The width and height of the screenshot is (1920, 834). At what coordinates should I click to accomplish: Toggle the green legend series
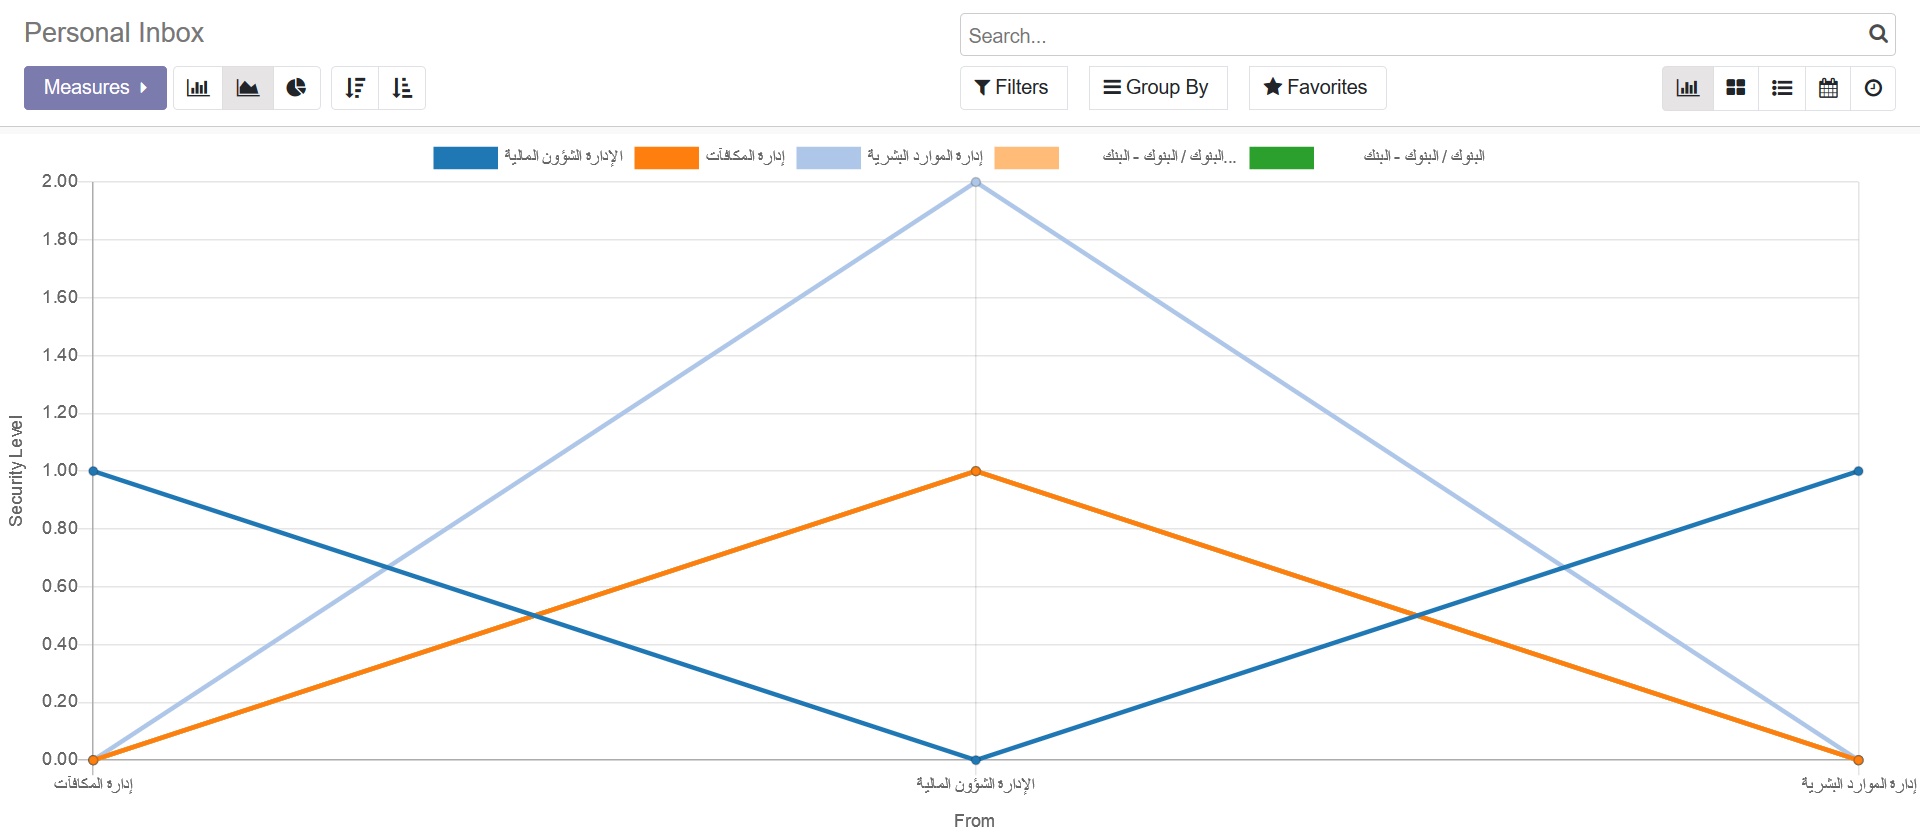click(1281, 158)
